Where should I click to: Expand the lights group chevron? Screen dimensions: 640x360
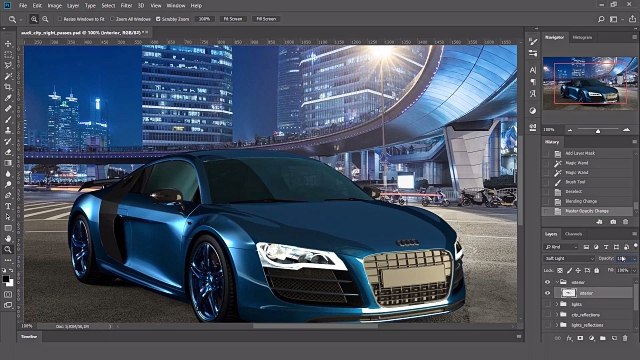coord(557,304)
